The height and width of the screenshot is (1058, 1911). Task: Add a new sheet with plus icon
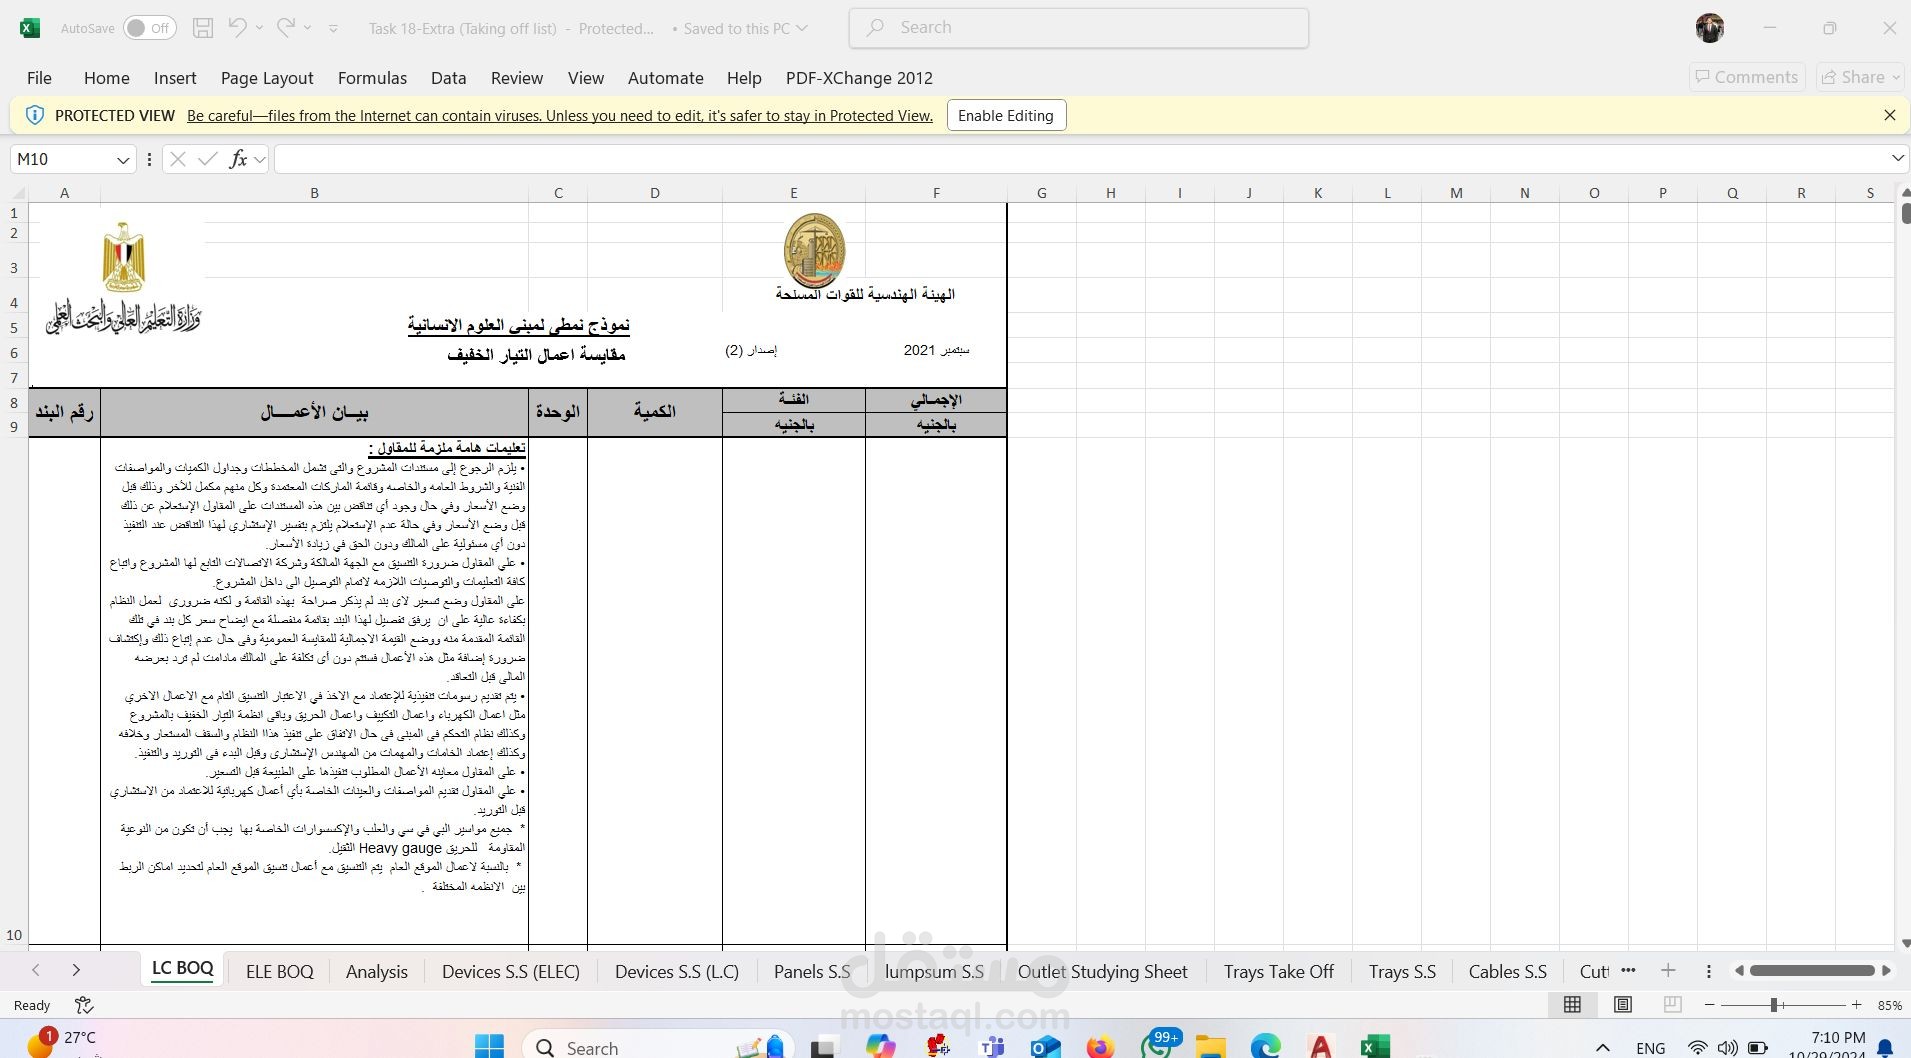coord(1668,971)
